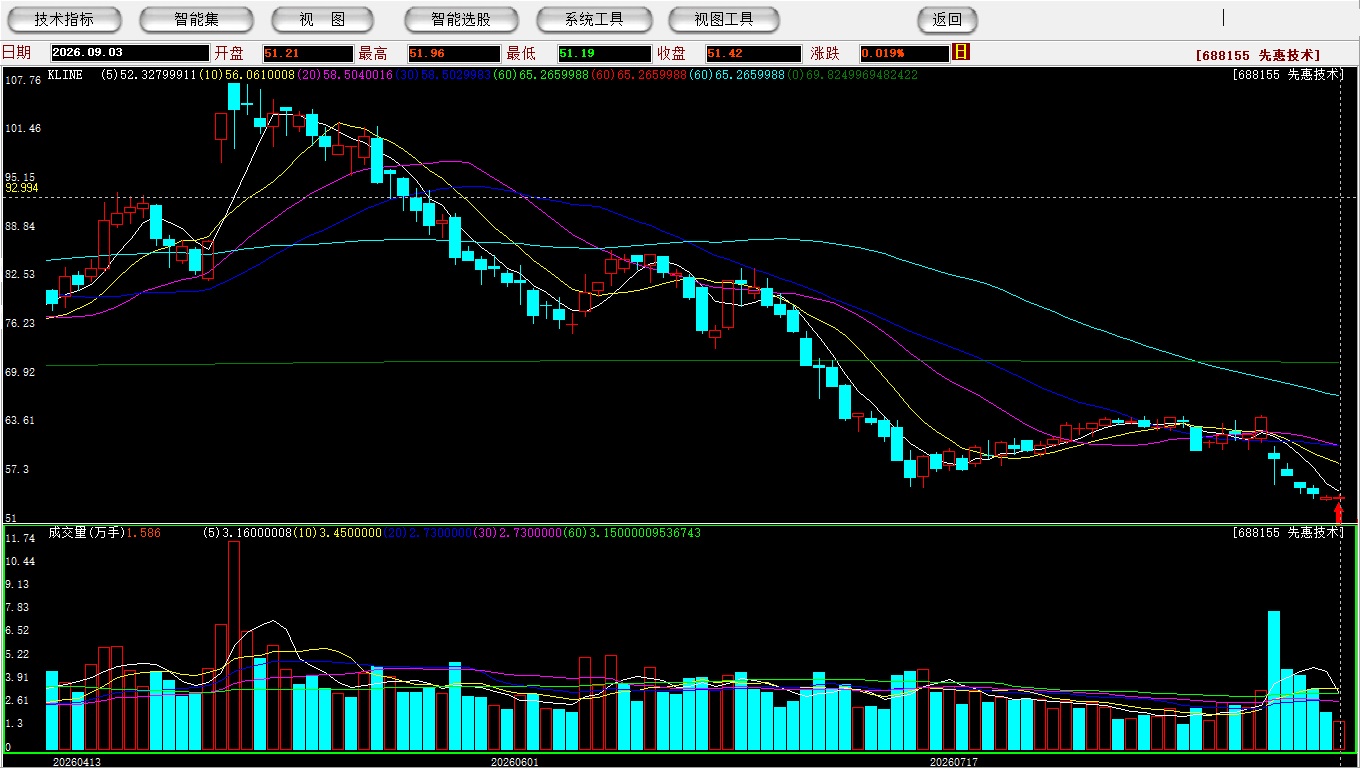1360x768 pixels.
Task: Click the [688155 先惠技术] label in K-line panel
Action: pyautogui.click(x=1287, y=75)
